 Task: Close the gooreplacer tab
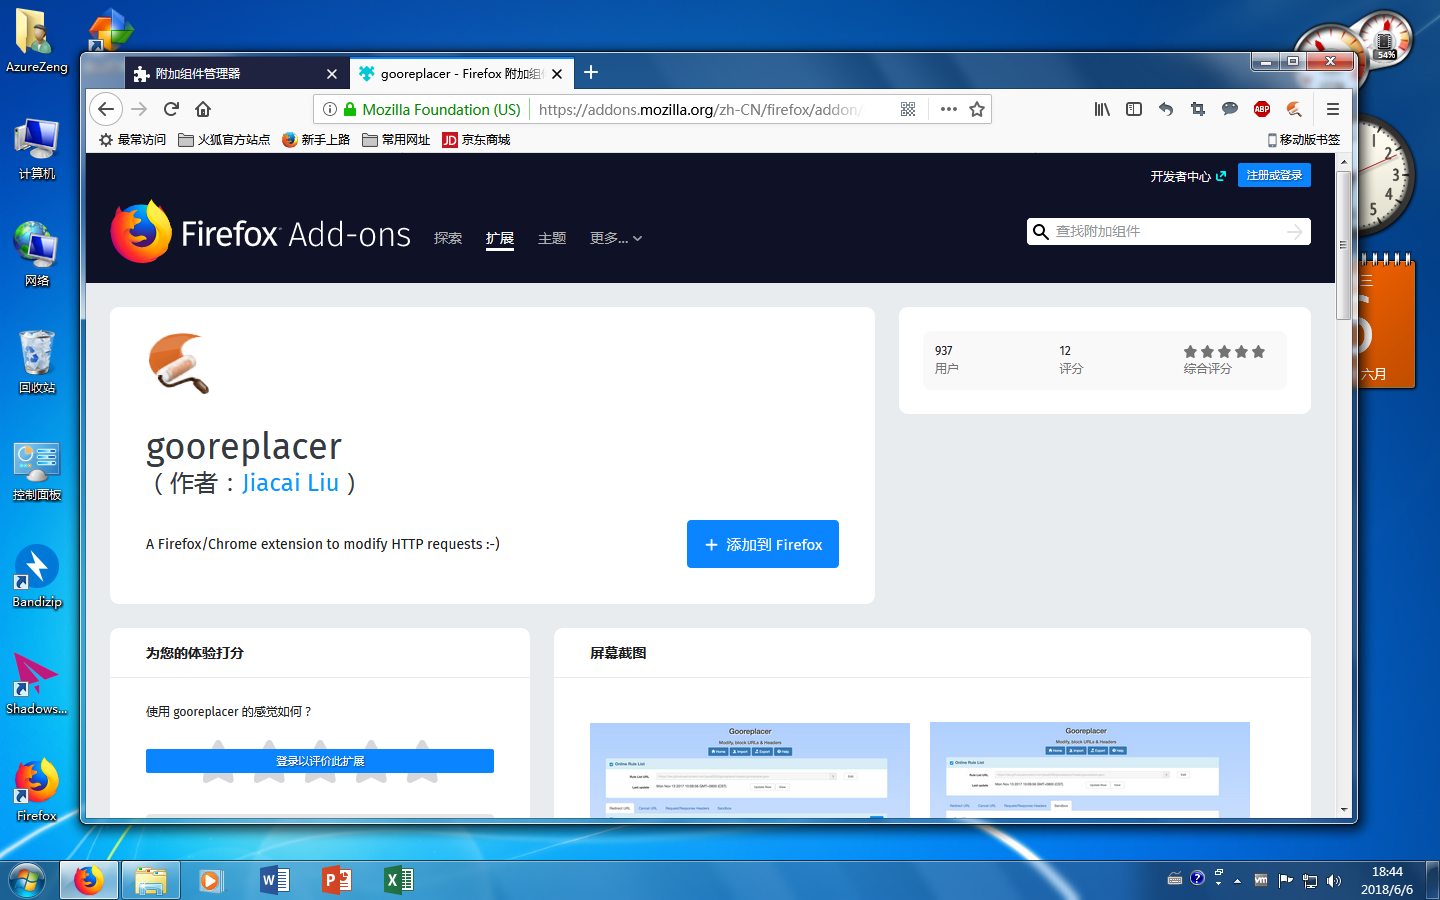[557, 74]
